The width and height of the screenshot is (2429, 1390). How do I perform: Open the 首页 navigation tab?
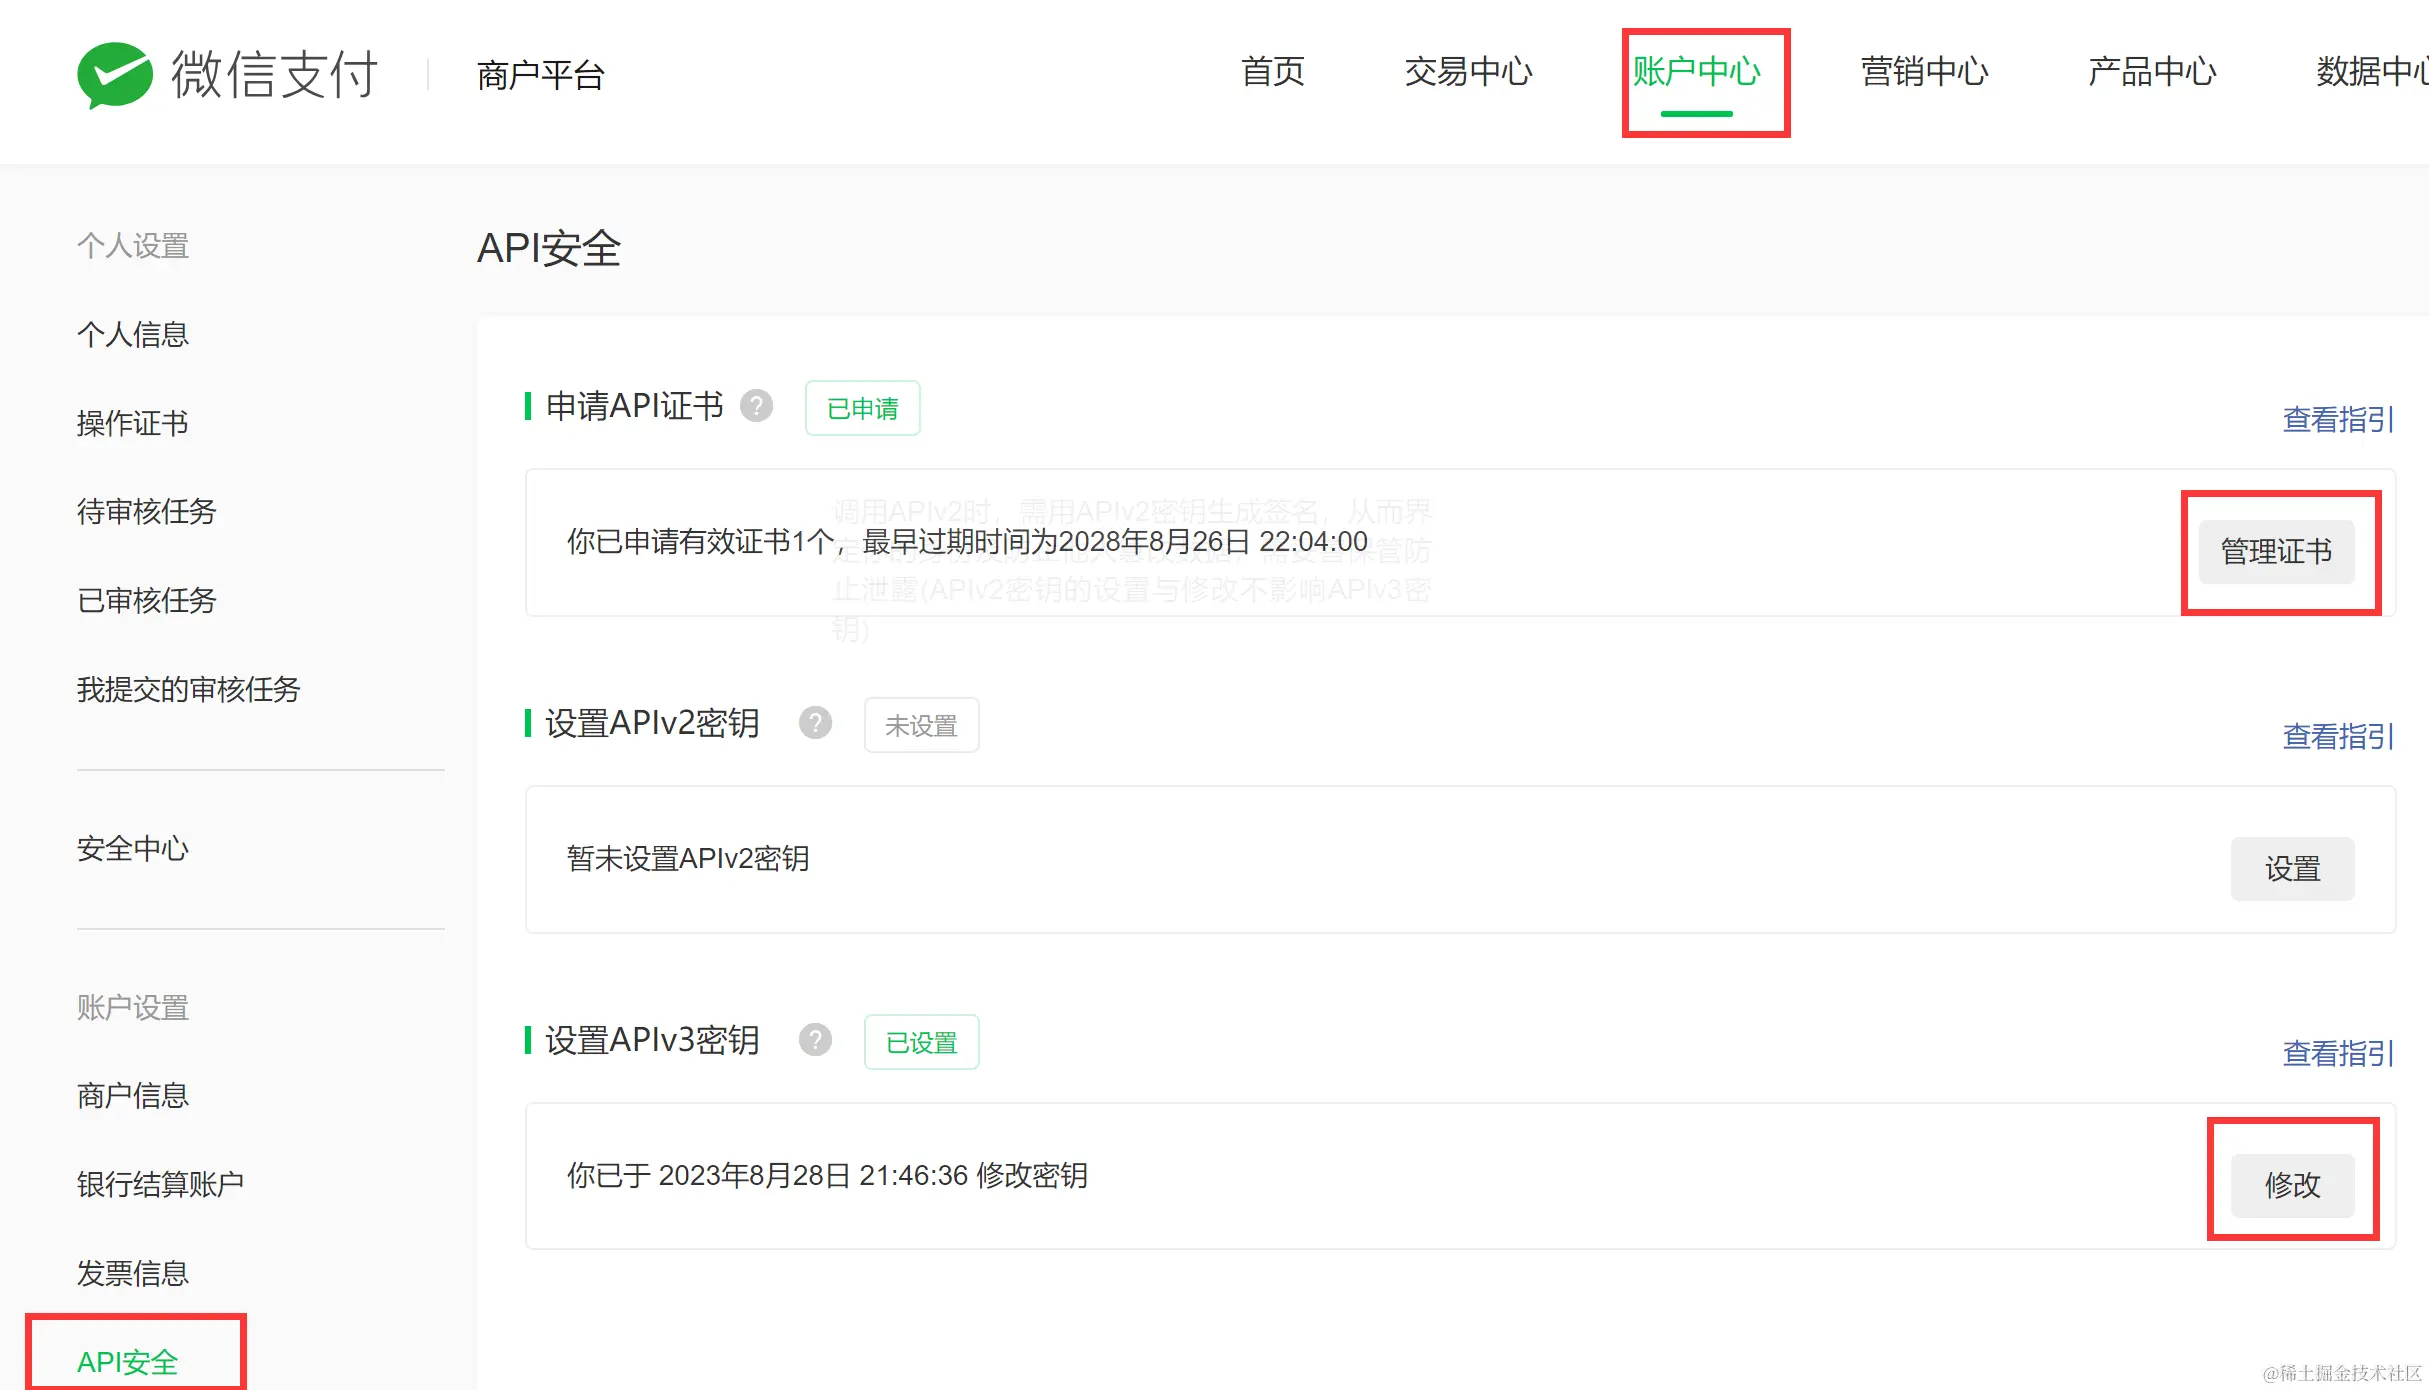coord(1272,72)
